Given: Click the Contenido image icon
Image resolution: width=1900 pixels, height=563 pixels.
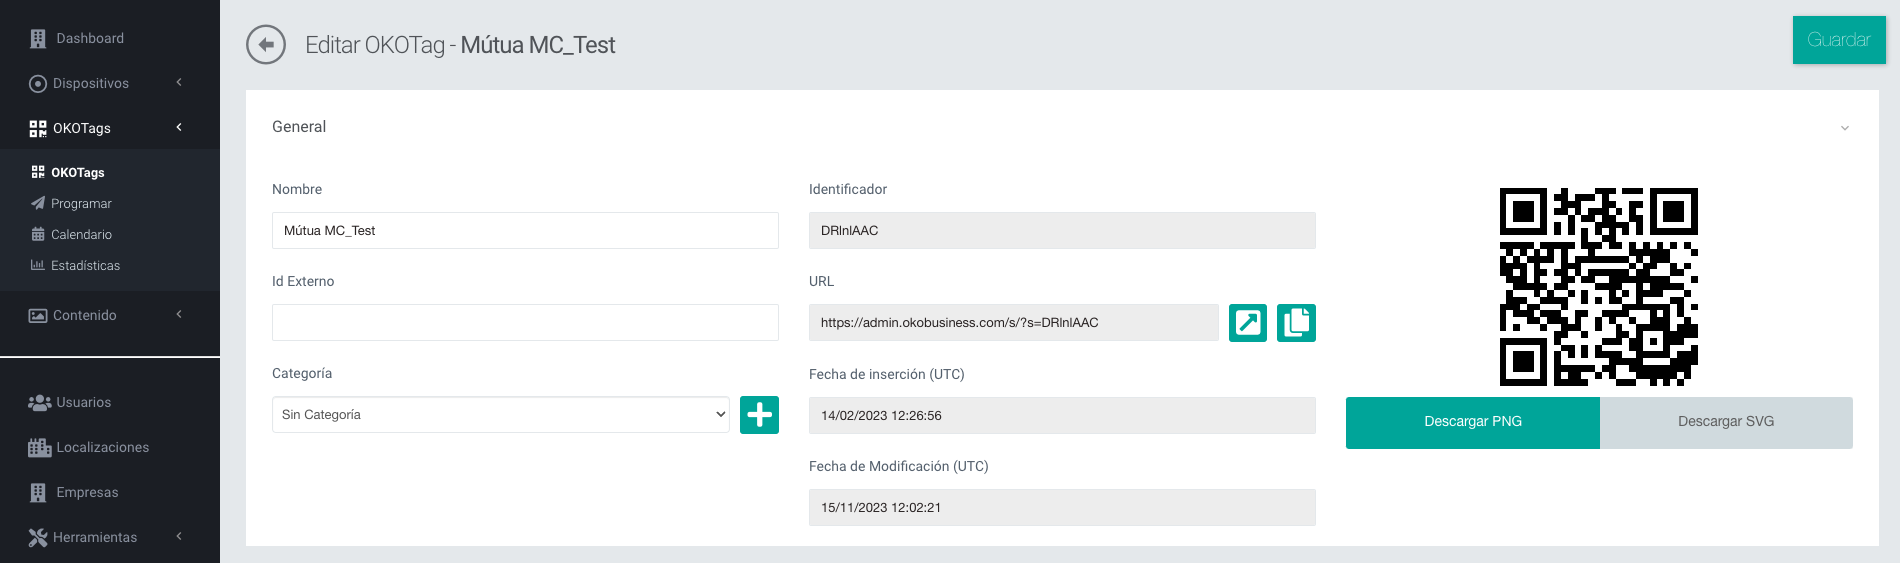Looking at the screenshot, I should coord(38,316).
